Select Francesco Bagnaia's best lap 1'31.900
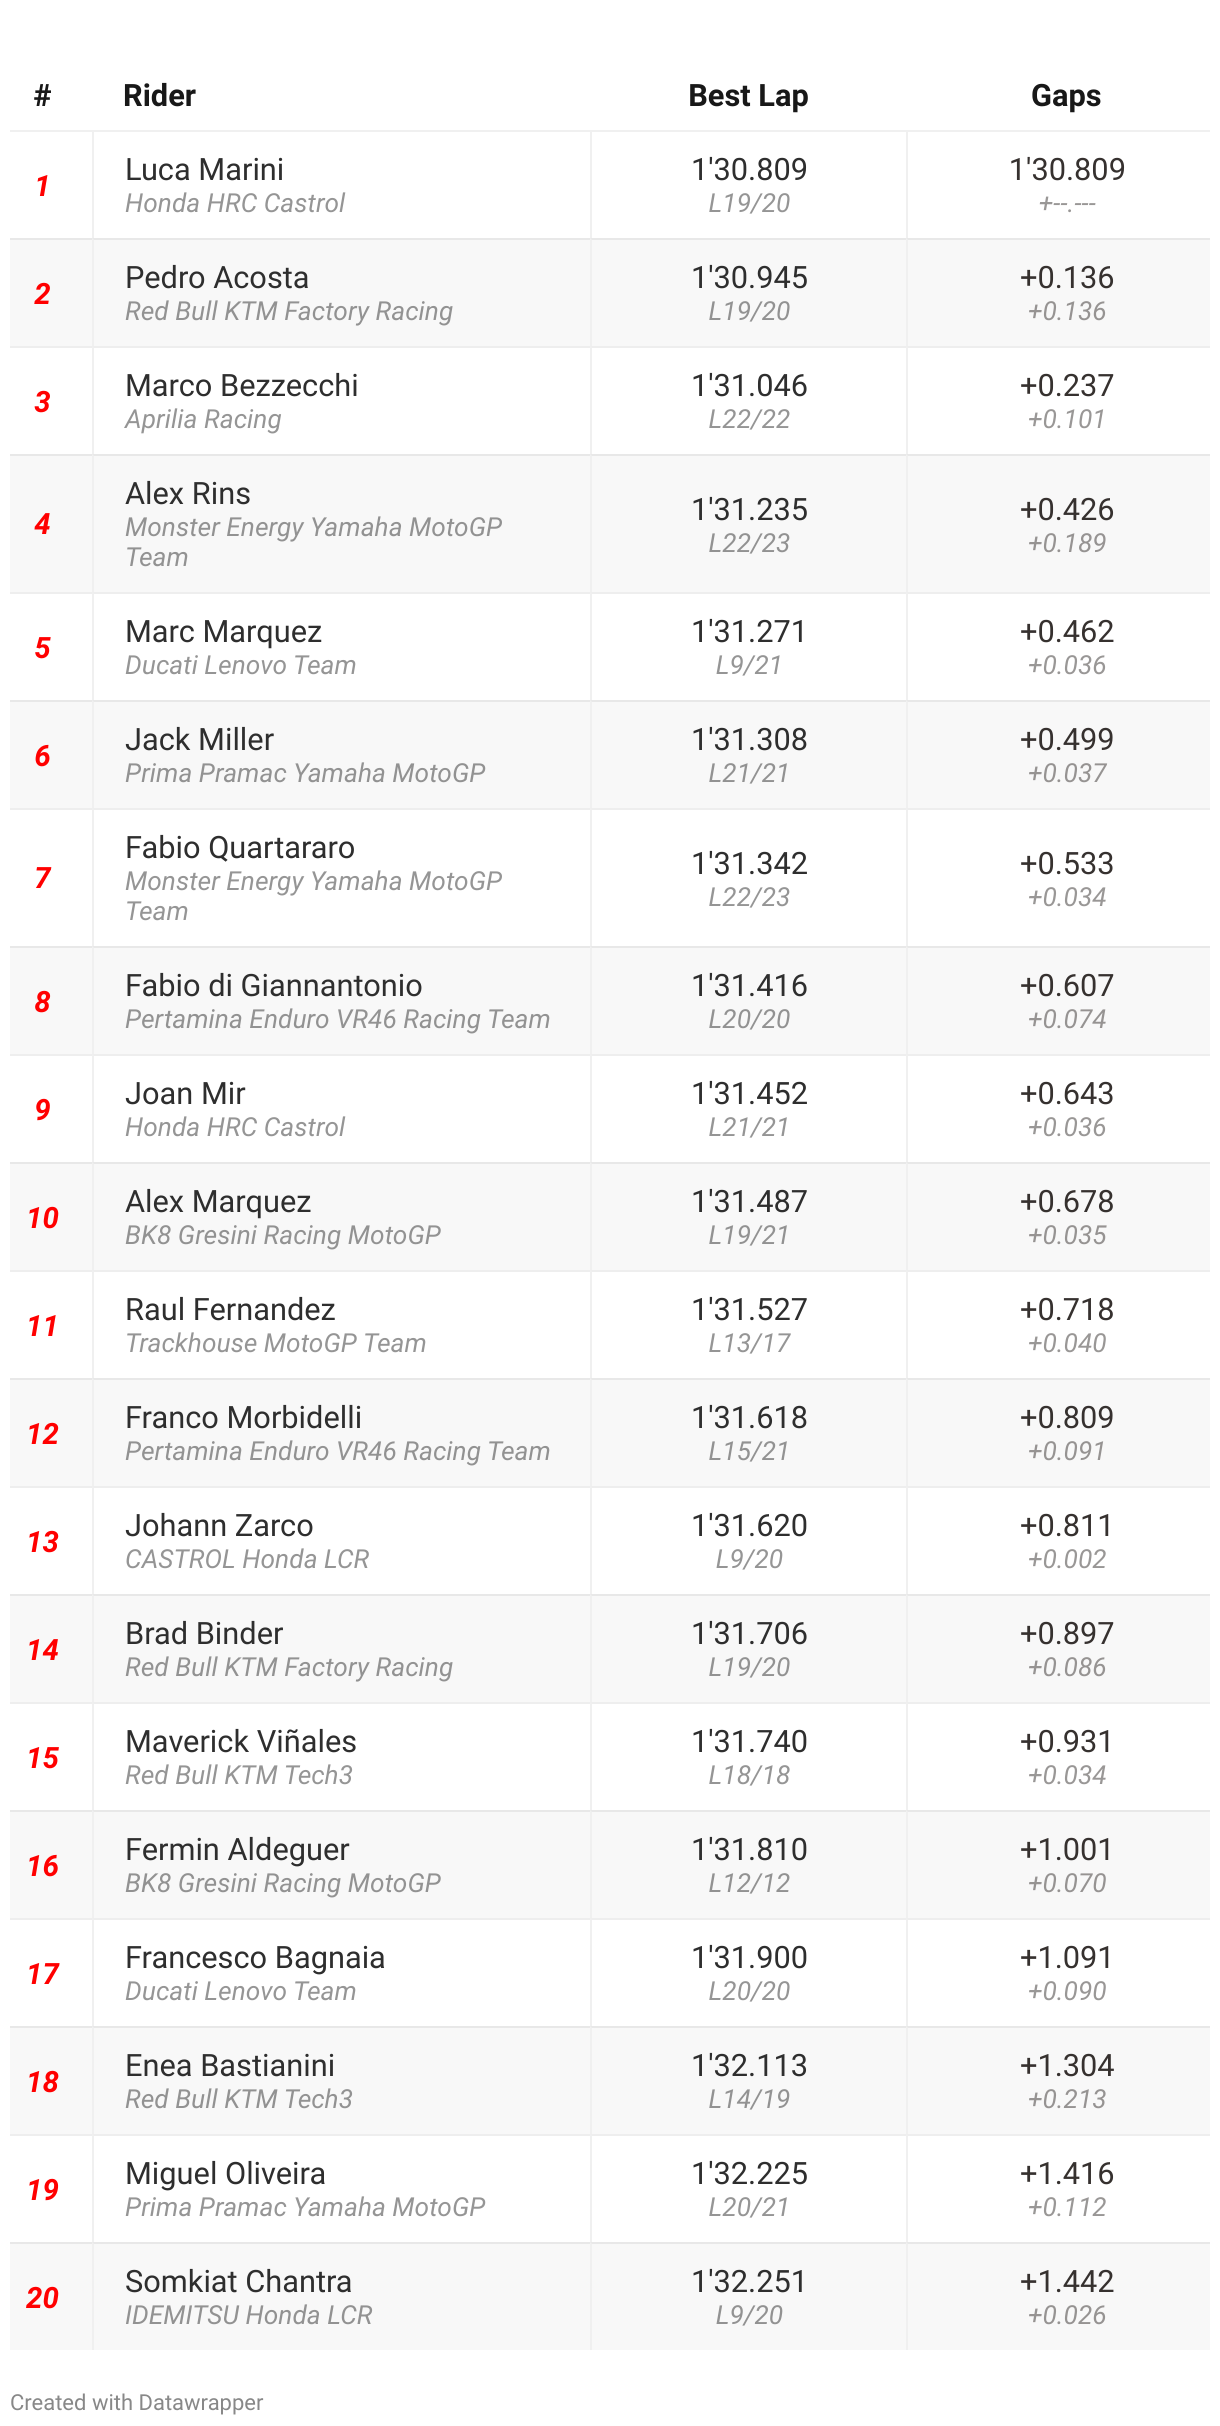Screen dimensions: 1220x2426 [749, 1958]
